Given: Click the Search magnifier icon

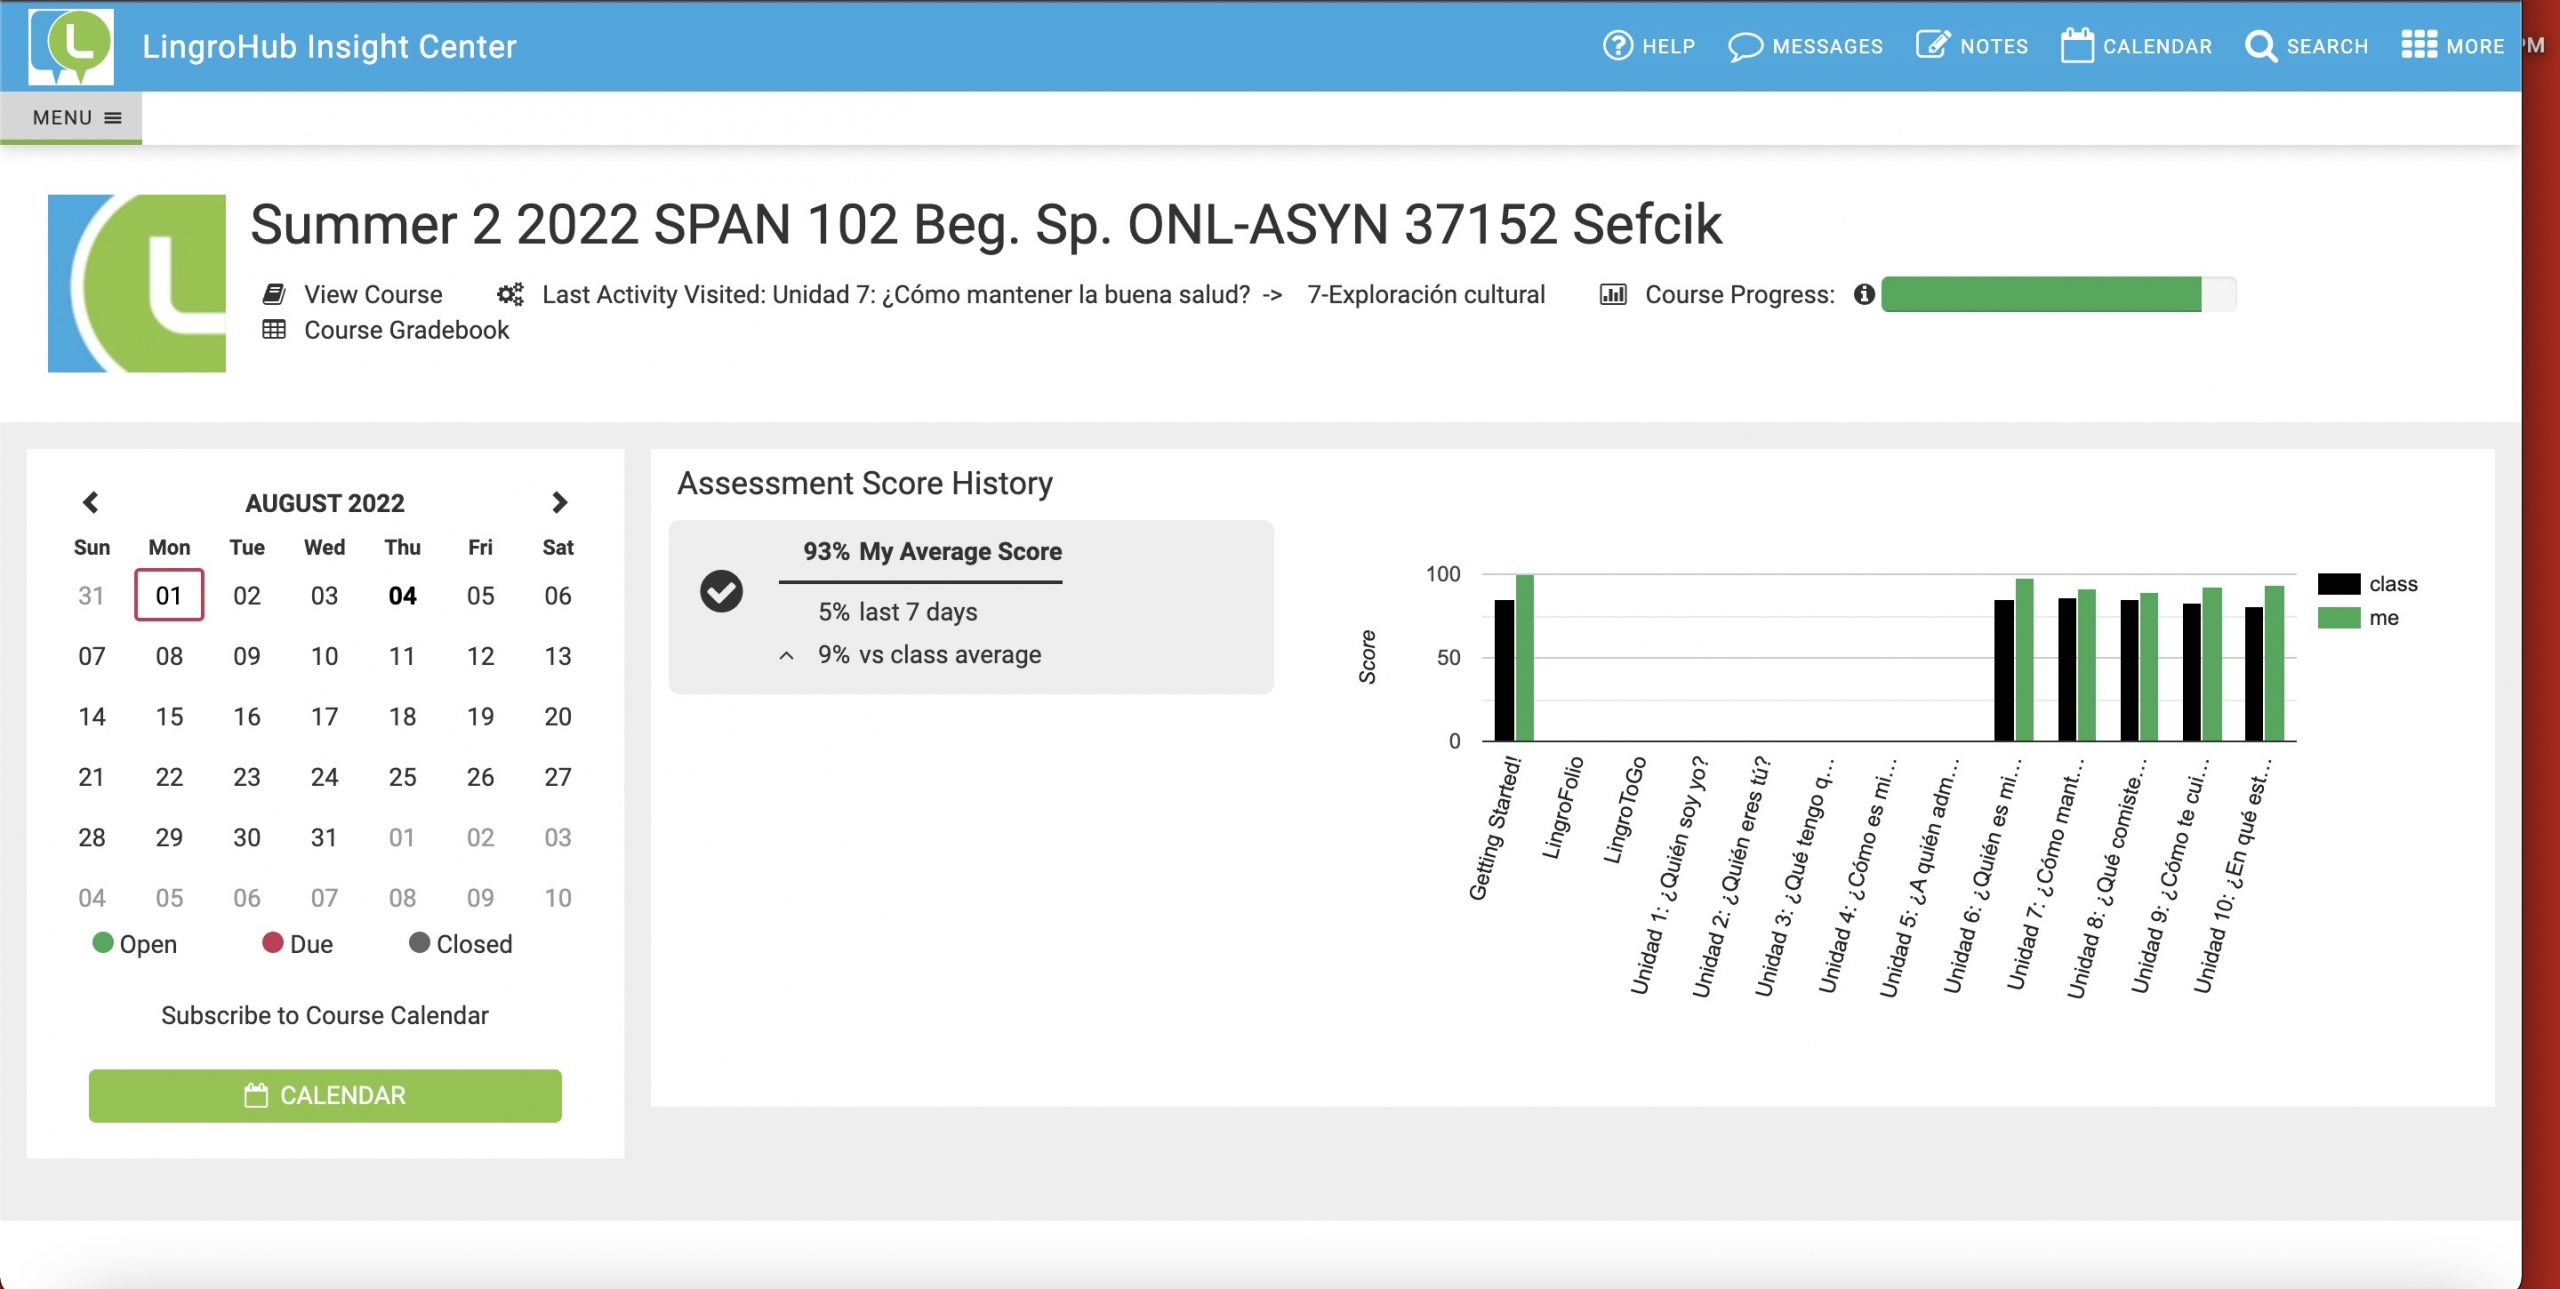Looking at the screenshot, I should pos(2260,46).
